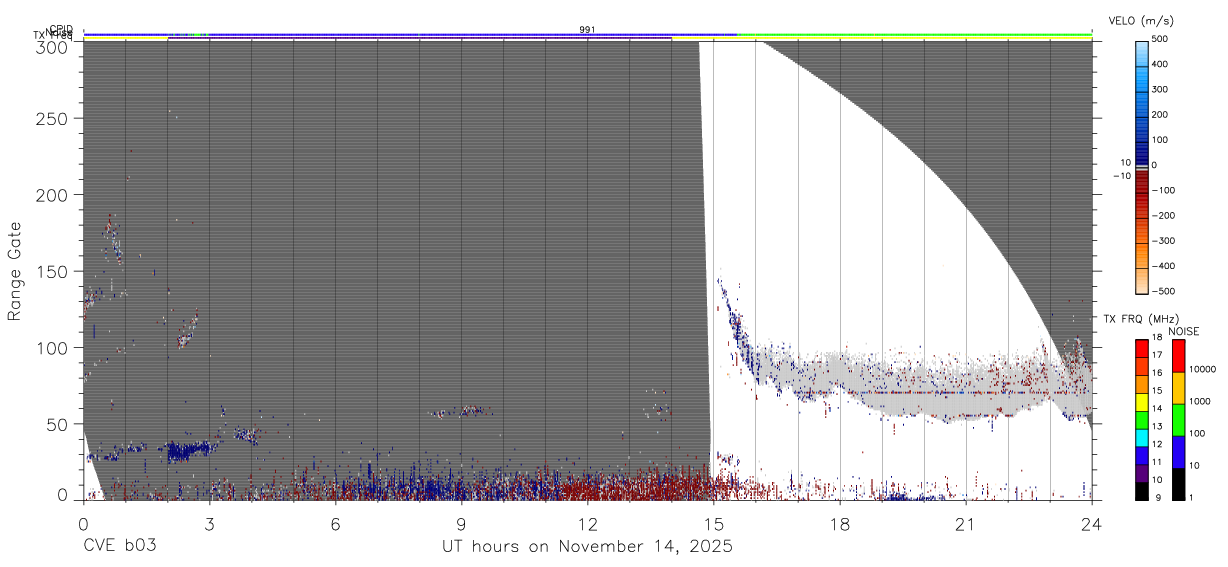Click the "15" hour tick on x-axis
This screenshot has width=1228, height=567.
[714, 523]
